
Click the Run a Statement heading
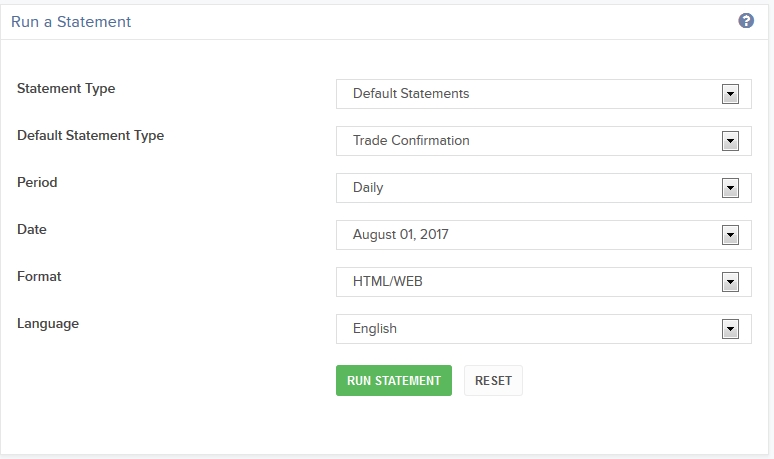[71, 22]
